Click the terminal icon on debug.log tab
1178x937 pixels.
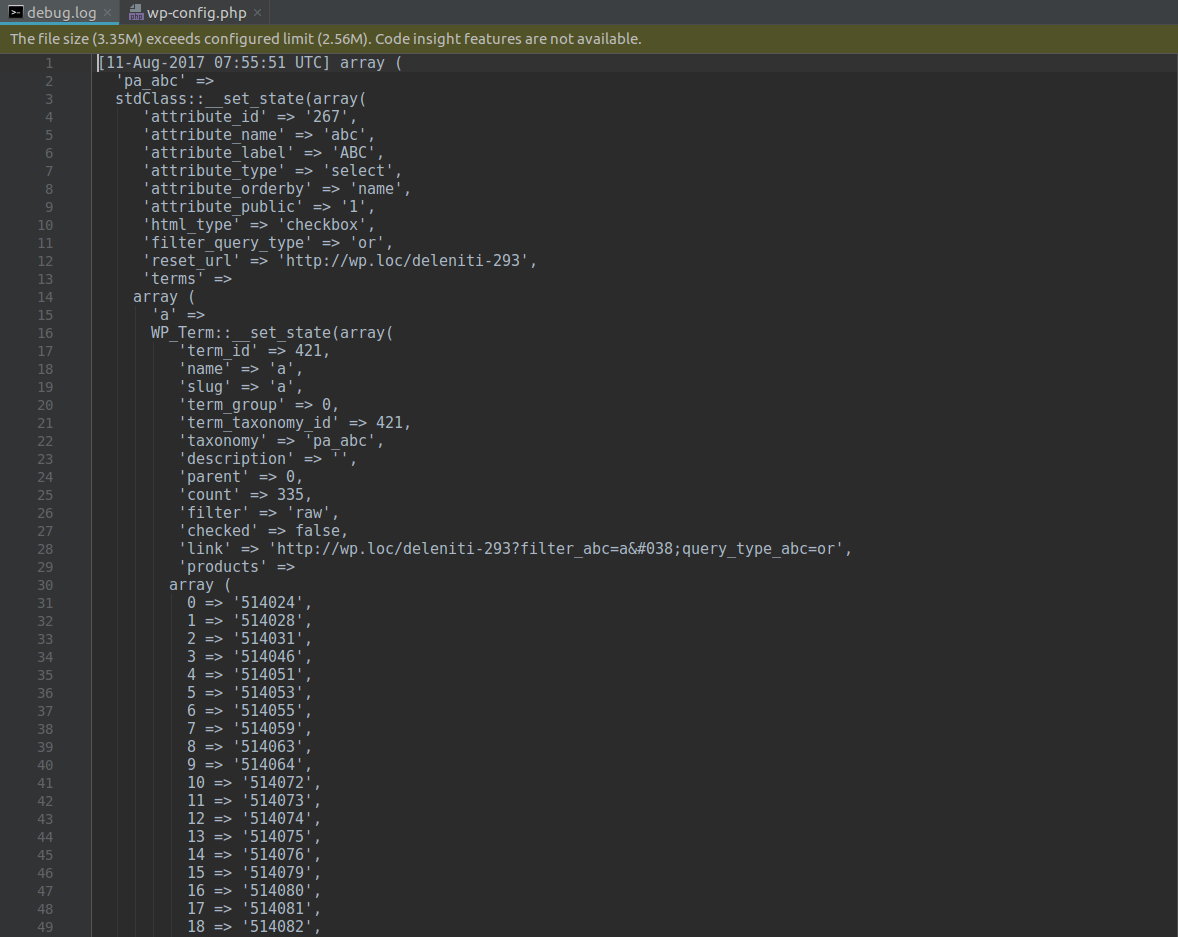tap(16, 13)
